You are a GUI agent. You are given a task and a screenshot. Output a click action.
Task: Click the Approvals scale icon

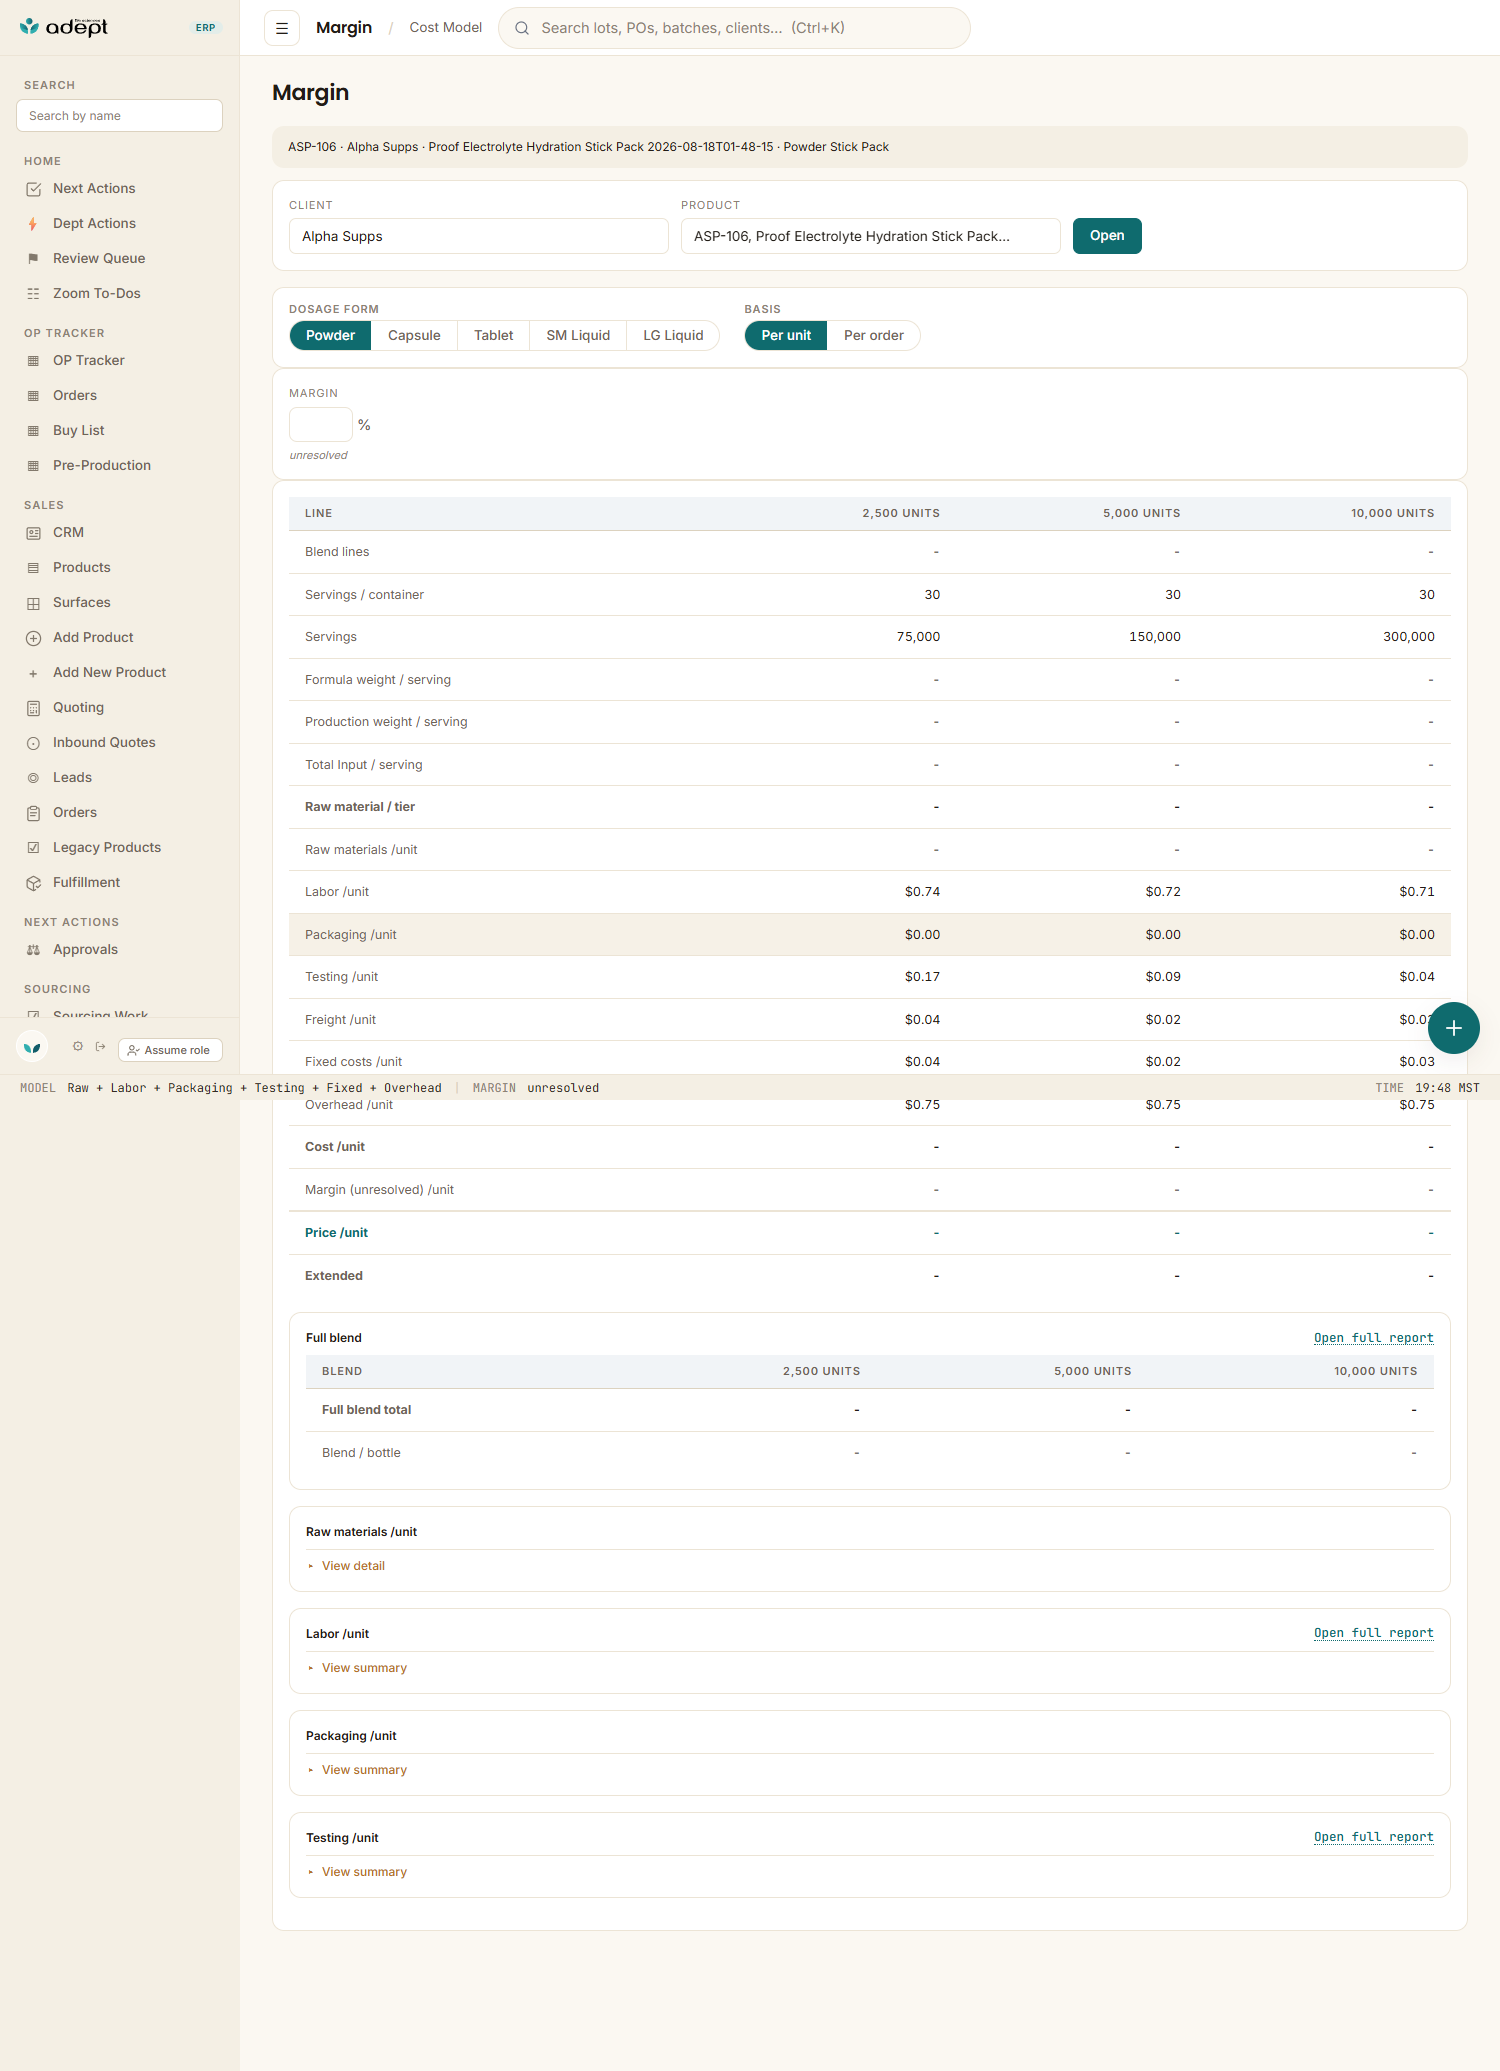[x=33, y=950]
